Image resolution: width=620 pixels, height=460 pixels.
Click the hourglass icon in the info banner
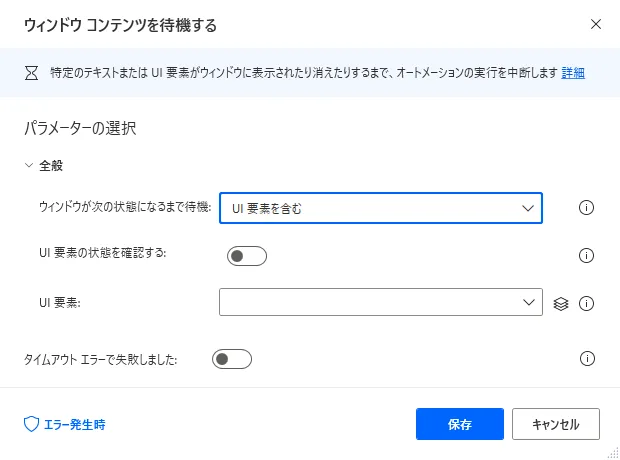[29, 73]
